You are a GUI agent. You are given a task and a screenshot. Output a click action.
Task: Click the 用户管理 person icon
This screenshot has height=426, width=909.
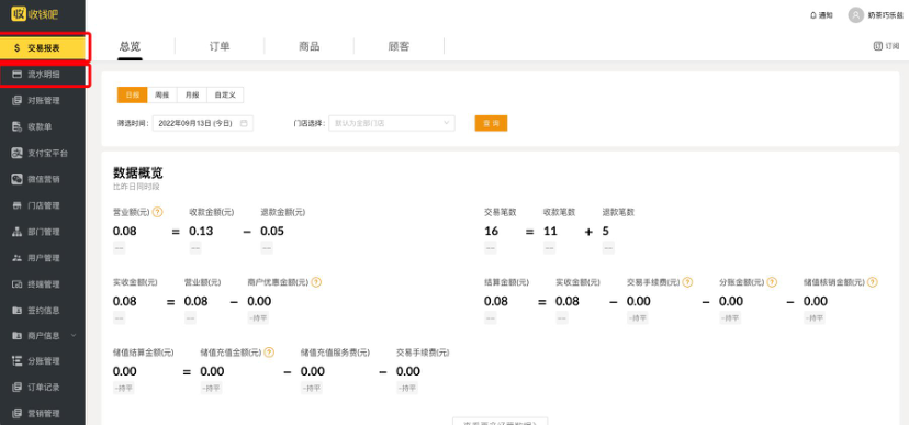coord(17,258)
